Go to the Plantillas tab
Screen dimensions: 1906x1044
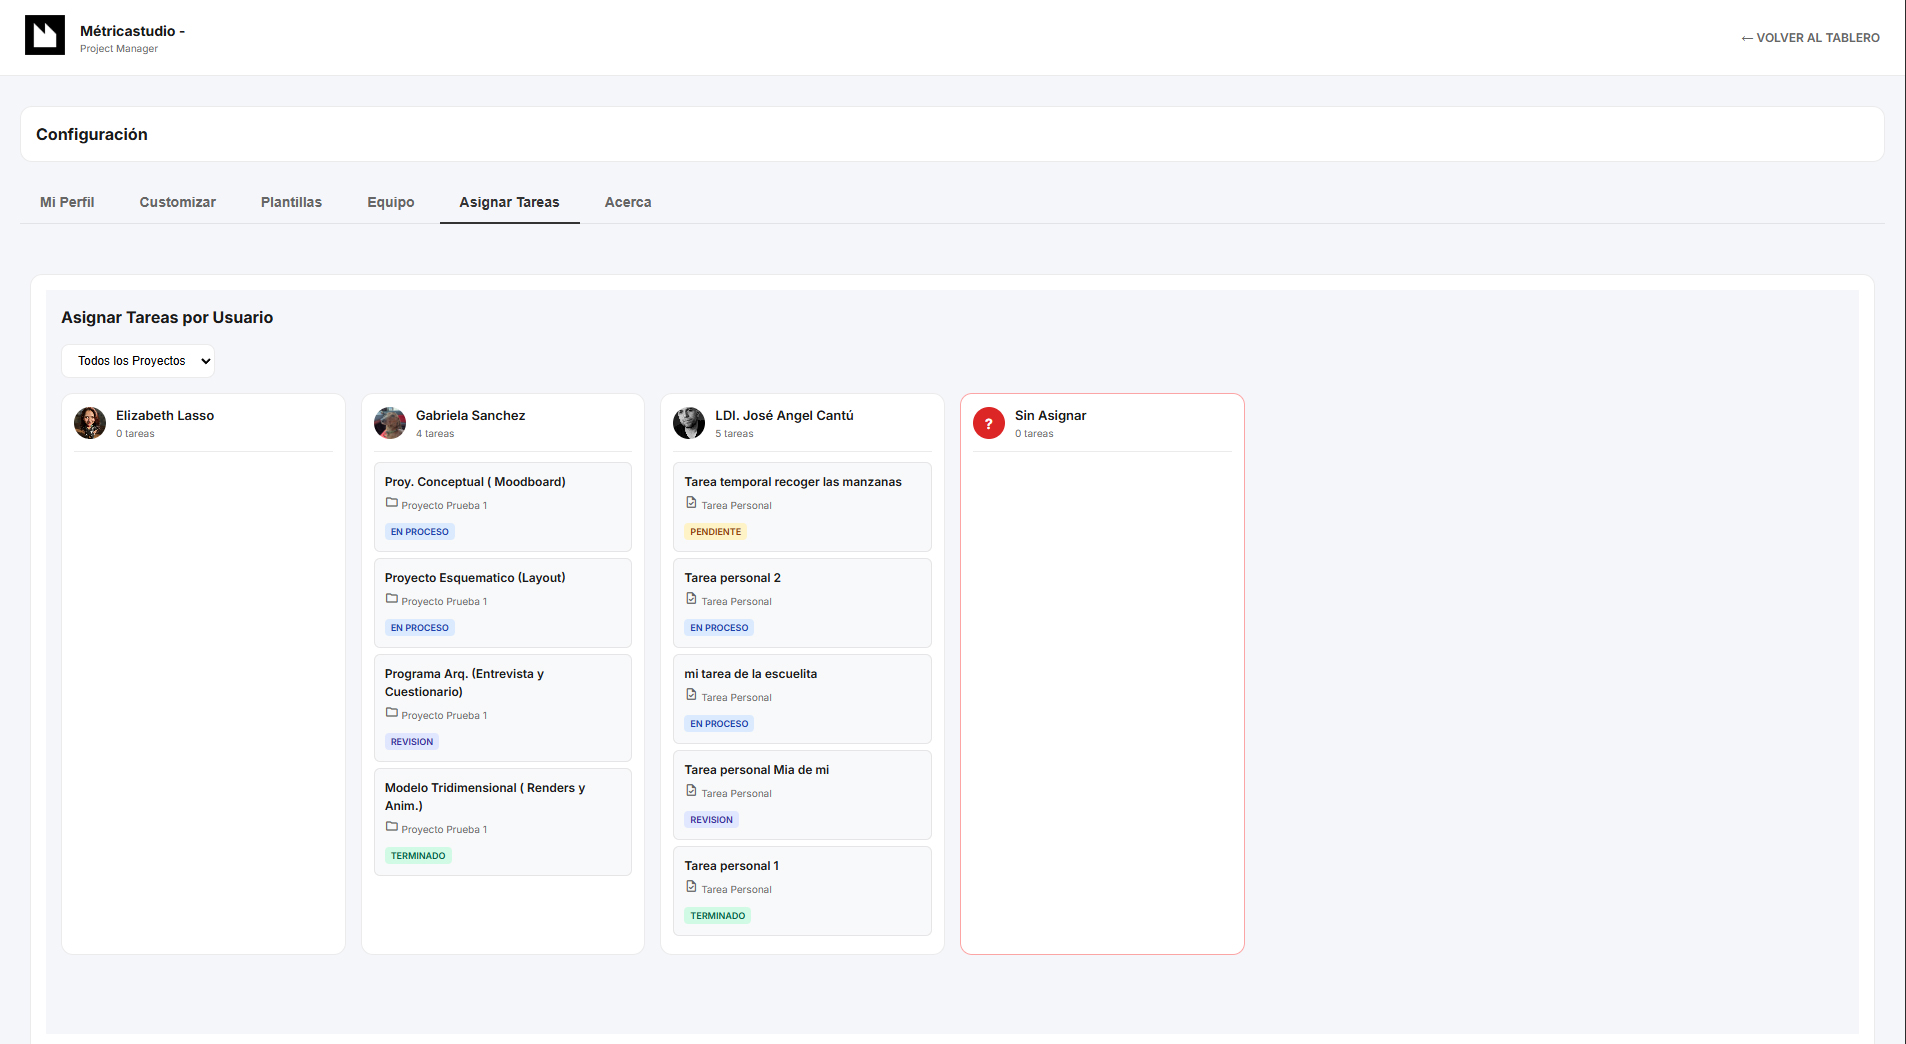pyautogui.click(x=291, y=202)
